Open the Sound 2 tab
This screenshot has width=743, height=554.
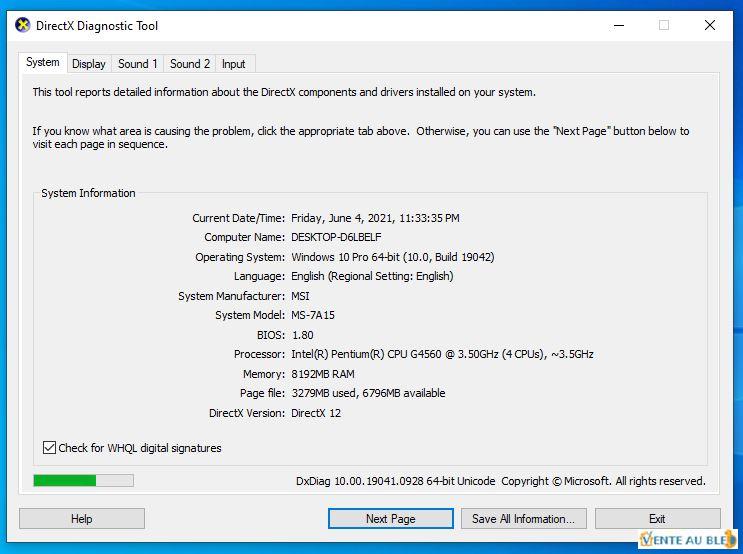tap(190, 64)
